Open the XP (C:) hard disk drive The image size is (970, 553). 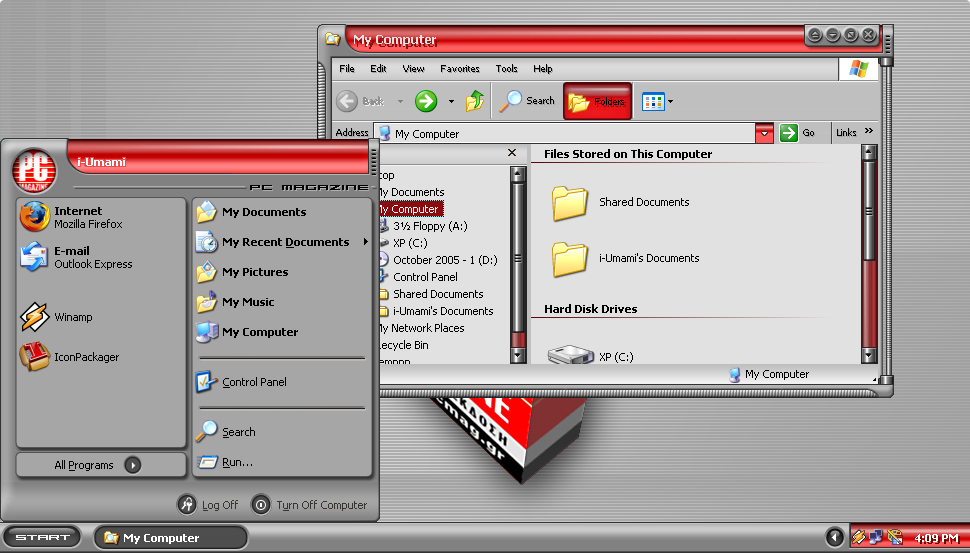[571, 355]
